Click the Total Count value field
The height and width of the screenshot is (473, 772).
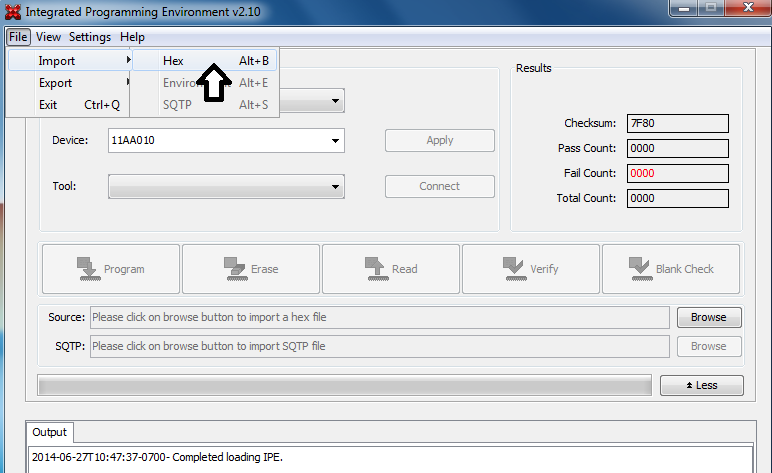click(x=677, y=198)
